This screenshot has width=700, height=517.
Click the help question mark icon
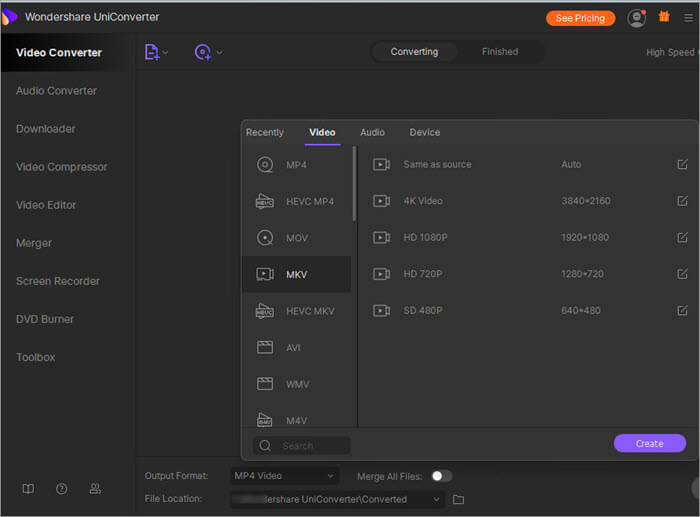(x=62, y=489)
